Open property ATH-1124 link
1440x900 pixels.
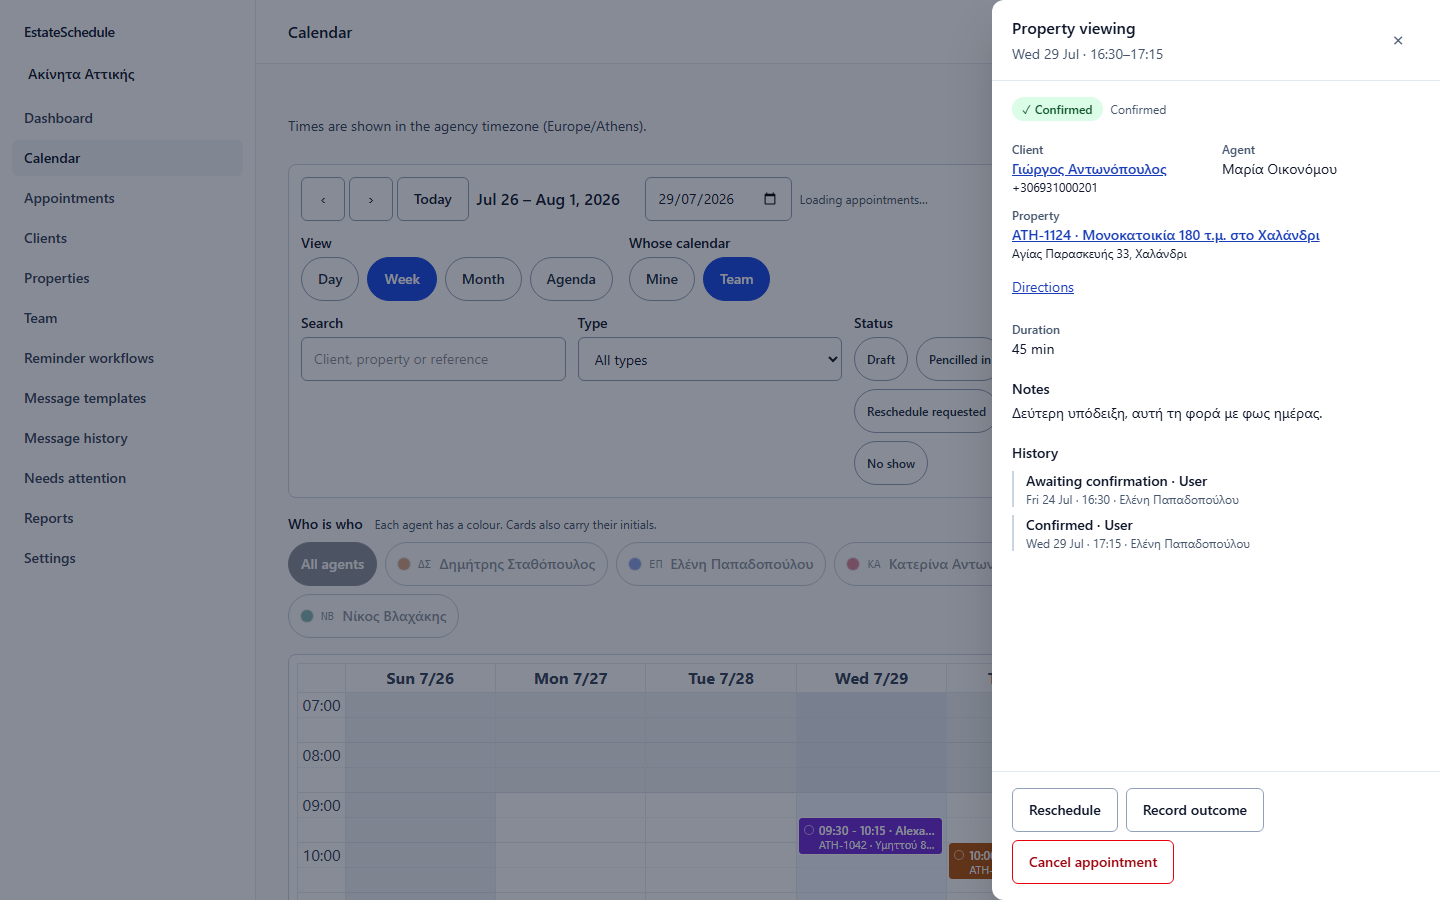coord(1165,235)
